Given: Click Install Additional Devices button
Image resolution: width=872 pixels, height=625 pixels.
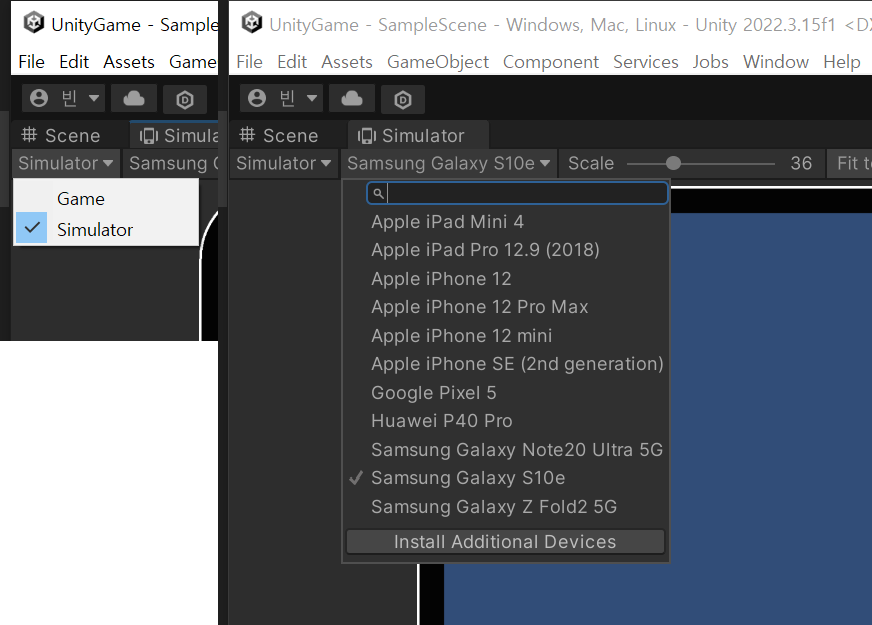Looking at the screenshot, I should [505, 542].
